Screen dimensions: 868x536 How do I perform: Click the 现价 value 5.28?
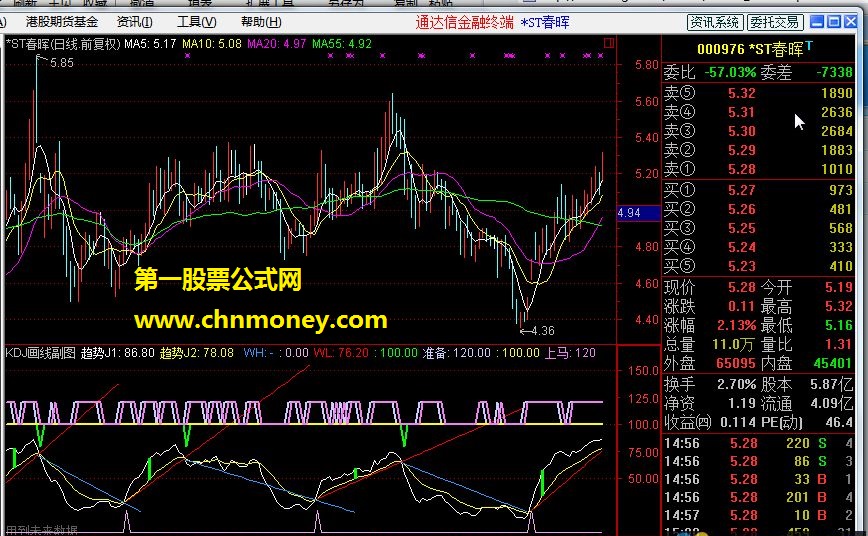click(742, 287)
